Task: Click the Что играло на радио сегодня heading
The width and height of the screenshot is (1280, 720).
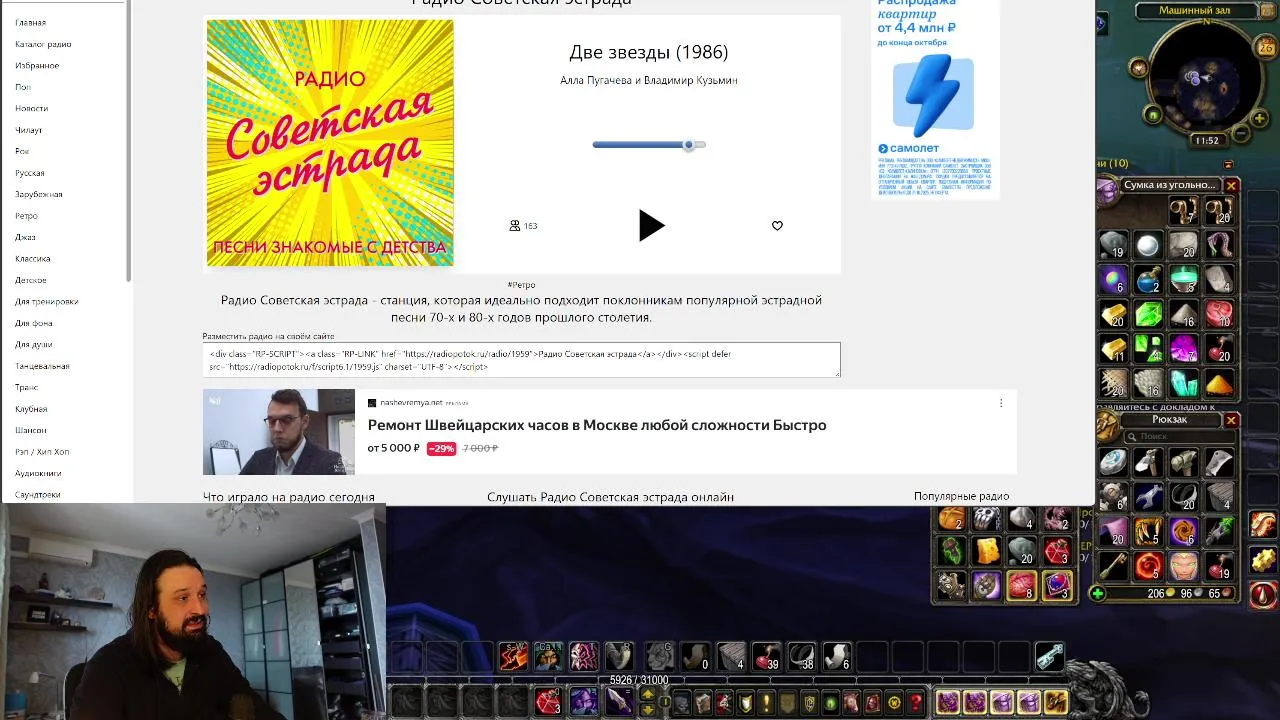Action: [289, 497]
